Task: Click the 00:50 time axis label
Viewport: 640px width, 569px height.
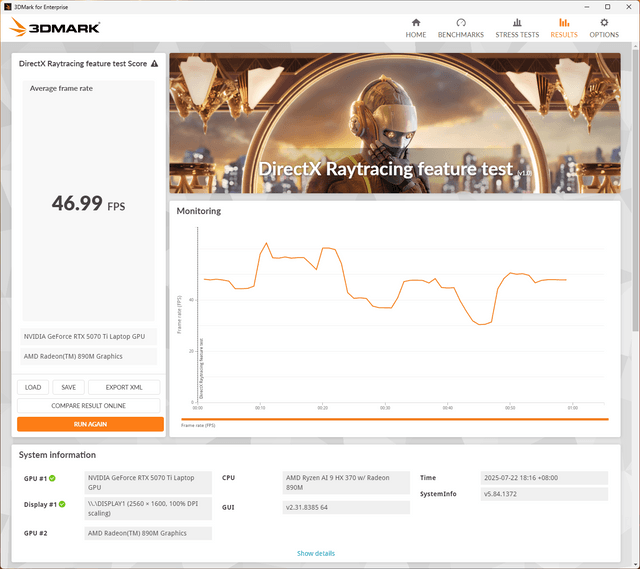Action: pos(510,408)
